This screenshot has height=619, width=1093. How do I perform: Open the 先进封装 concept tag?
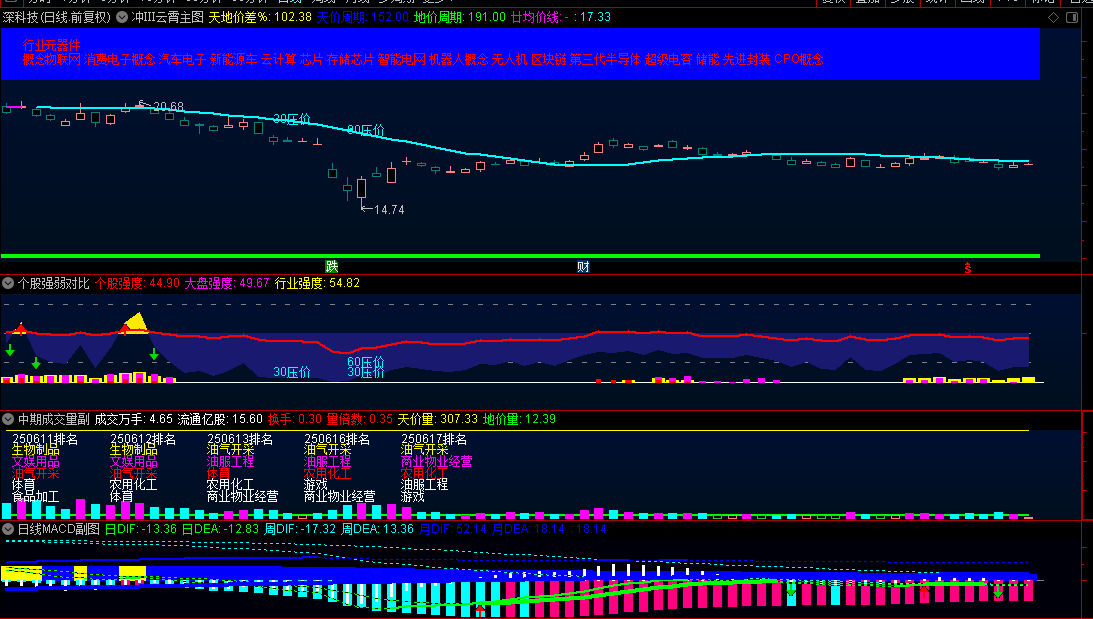coord(747,59)
